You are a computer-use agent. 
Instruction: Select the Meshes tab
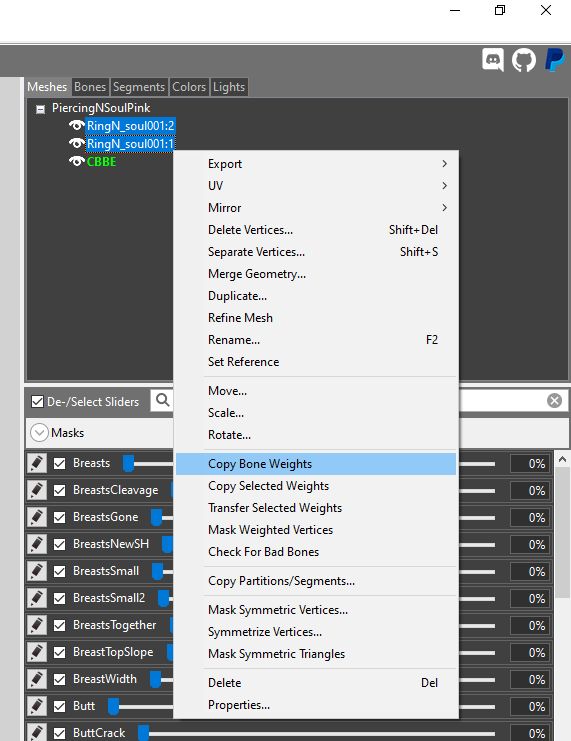click(47, 87)
